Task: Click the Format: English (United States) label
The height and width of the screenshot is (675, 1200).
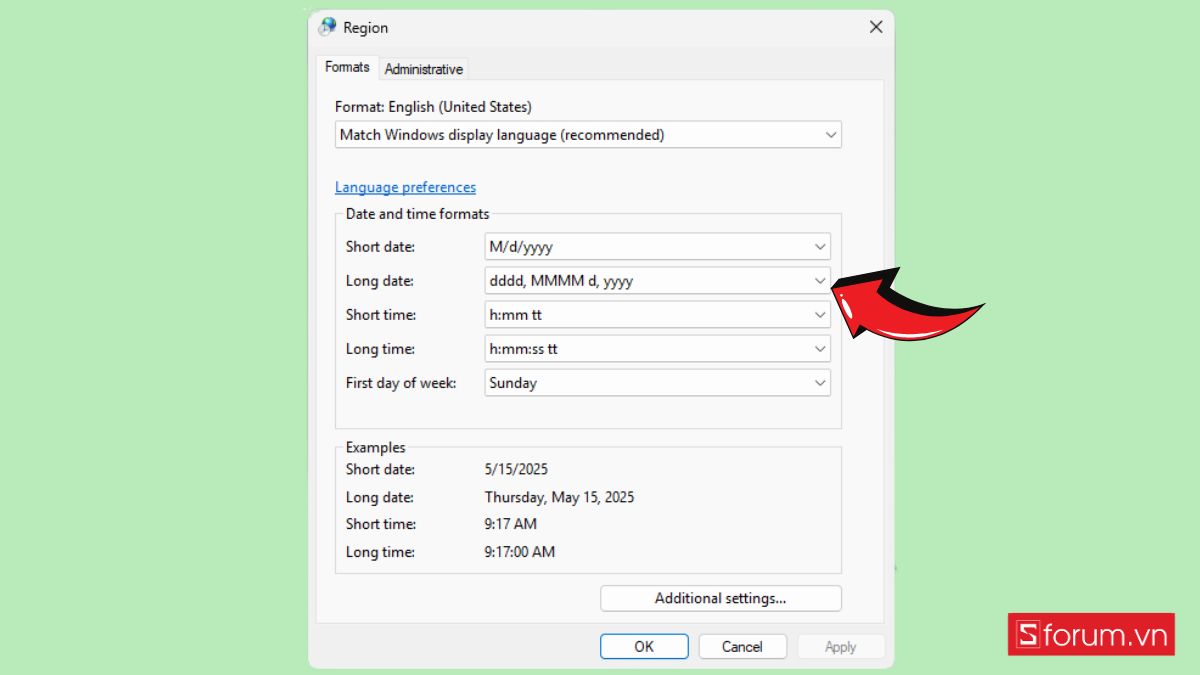Action: click(433, 106)
